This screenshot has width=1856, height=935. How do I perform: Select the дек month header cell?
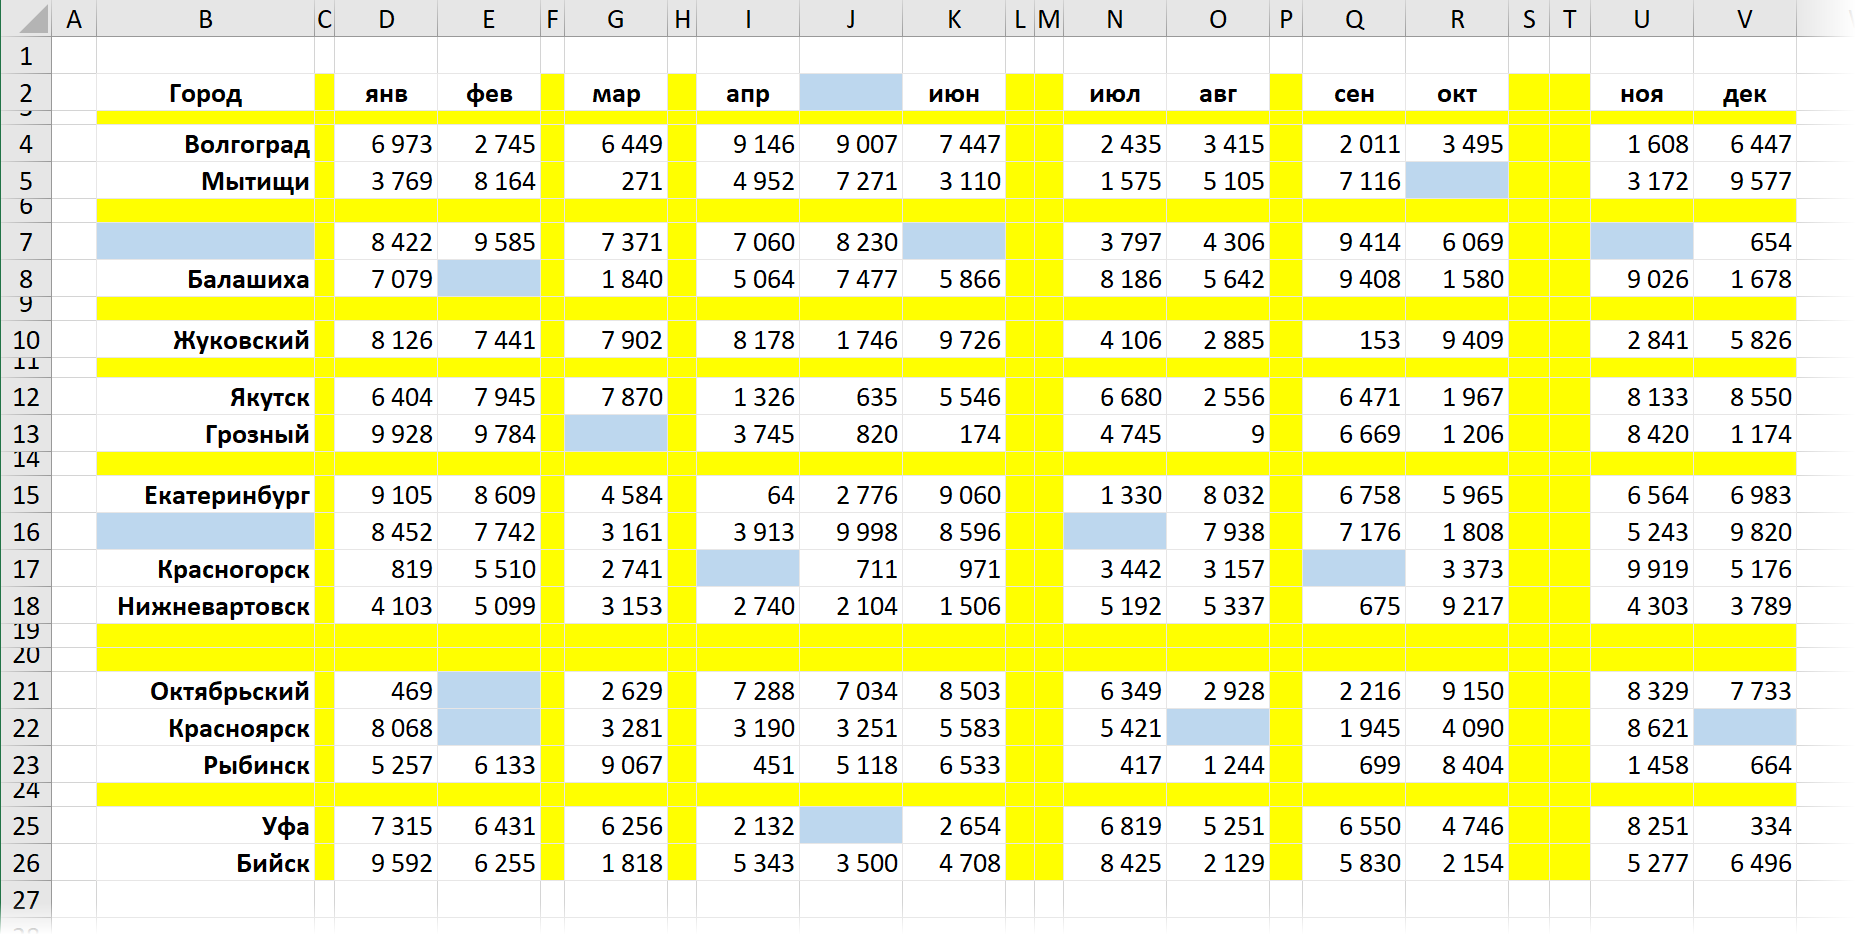1744,94
